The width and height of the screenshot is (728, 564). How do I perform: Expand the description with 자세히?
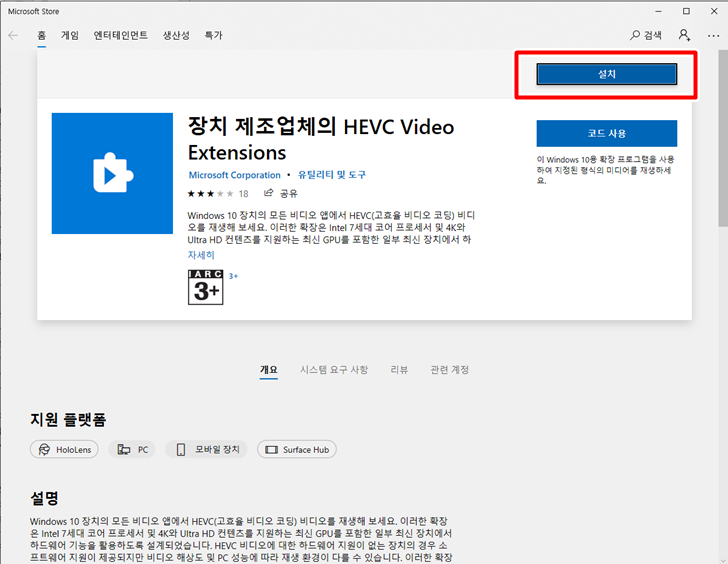point(201,255)
